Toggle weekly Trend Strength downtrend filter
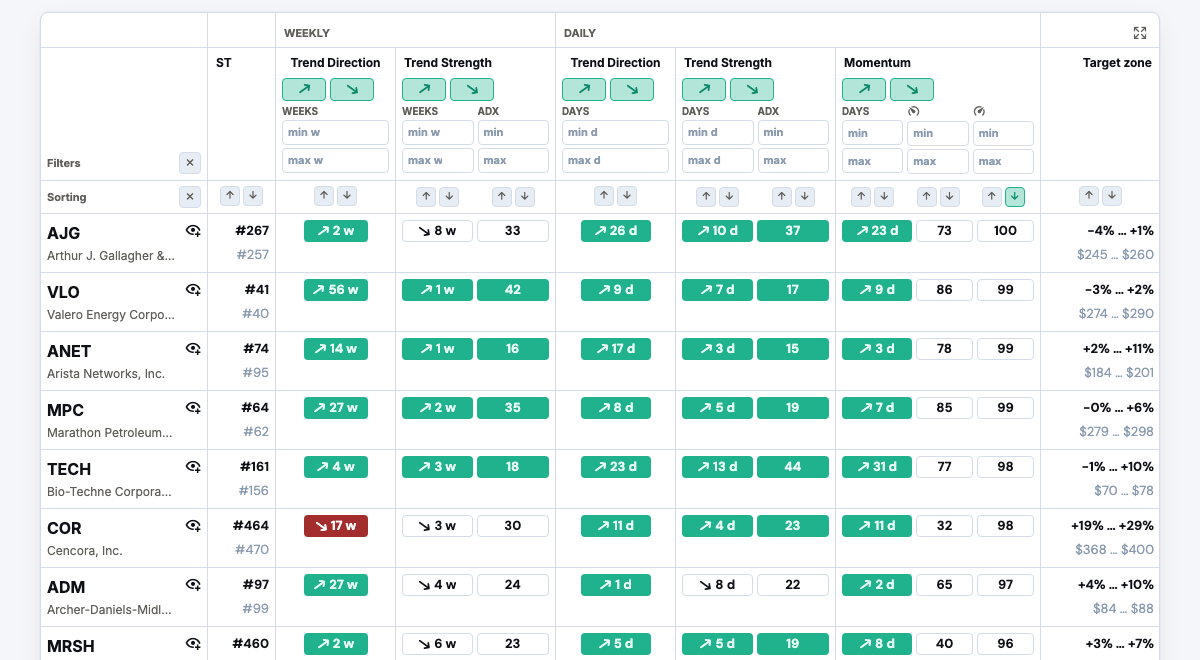Viewport: 1200px width, 660px height. pyautogui.click(x=472, y=90)
